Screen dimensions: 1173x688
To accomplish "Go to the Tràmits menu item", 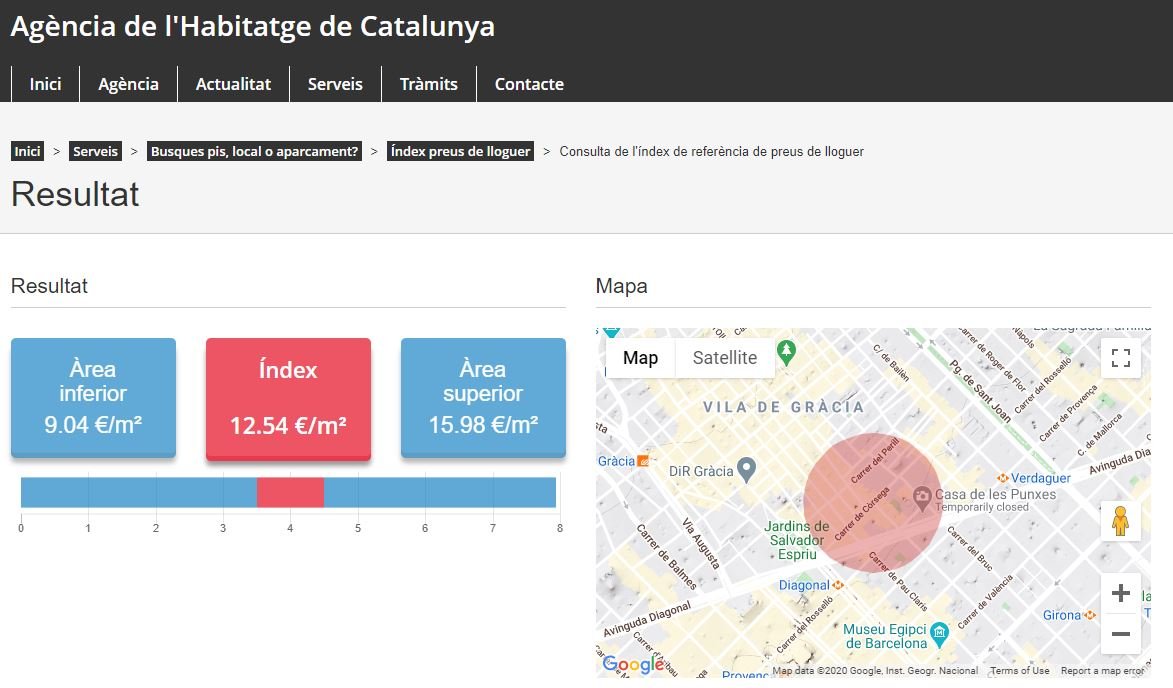I will 429,84.
